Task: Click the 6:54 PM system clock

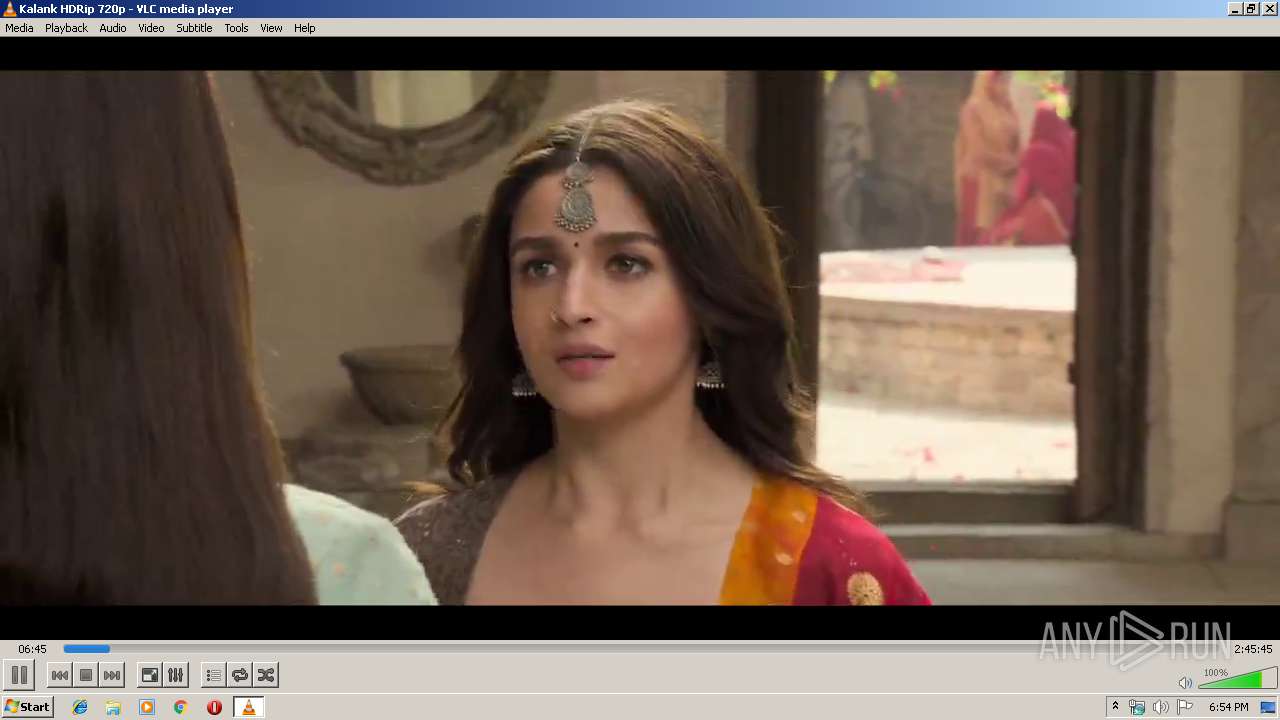Action: (1228, 707)
